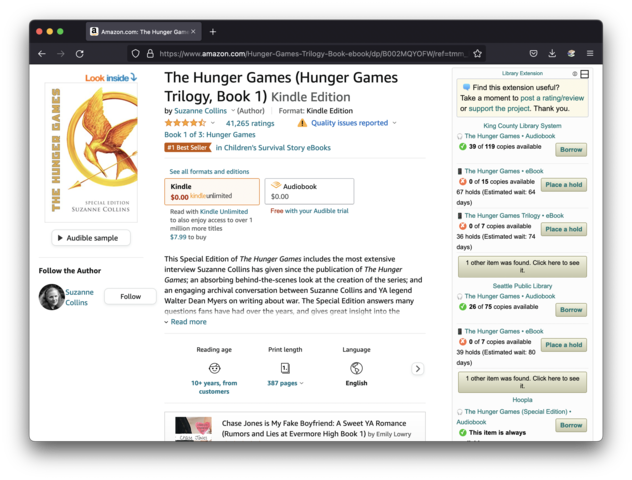Click the browser forward arrow
Image resolution: width=632 pixels, height=480 pixels.
[x=61, y=54]
